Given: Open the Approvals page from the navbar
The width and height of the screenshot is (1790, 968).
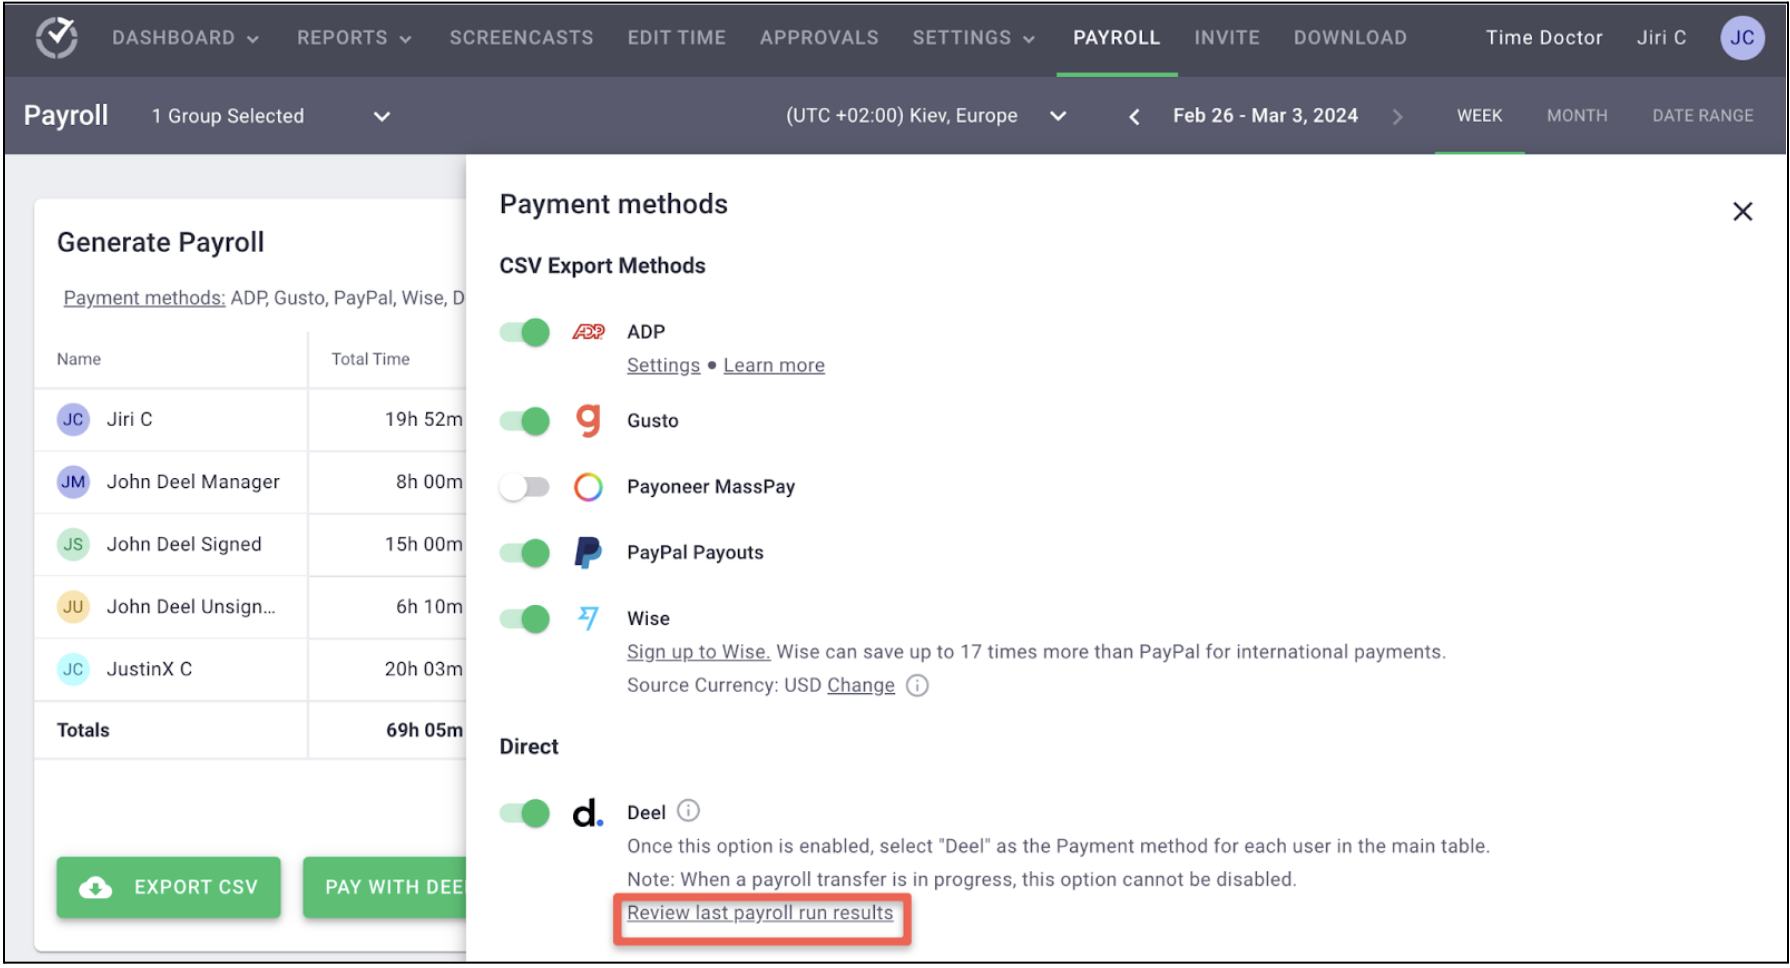Looking at the screenshot, I should pos(819,38).
